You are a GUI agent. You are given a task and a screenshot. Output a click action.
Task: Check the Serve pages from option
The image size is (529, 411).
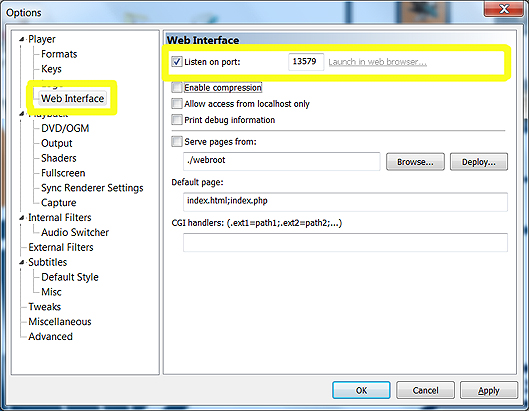tap(177, 141)
